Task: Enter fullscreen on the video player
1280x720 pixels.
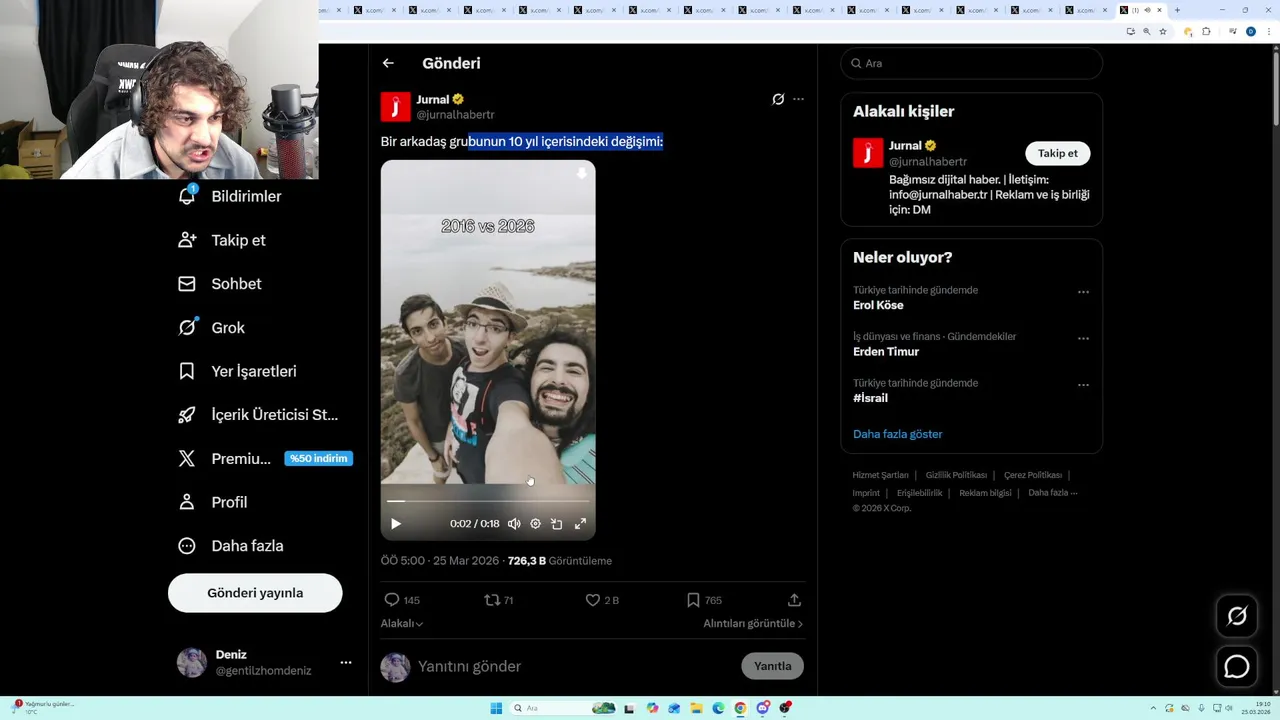Action: click(580, 524)
